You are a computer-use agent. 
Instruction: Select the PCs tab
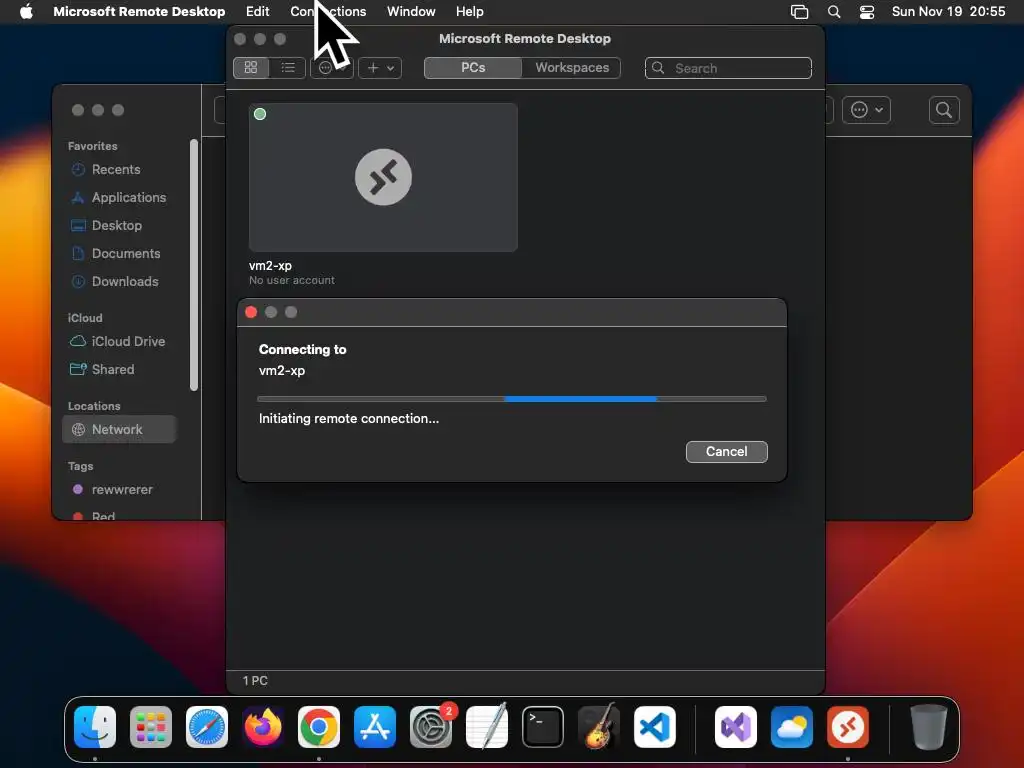point(473,68)
